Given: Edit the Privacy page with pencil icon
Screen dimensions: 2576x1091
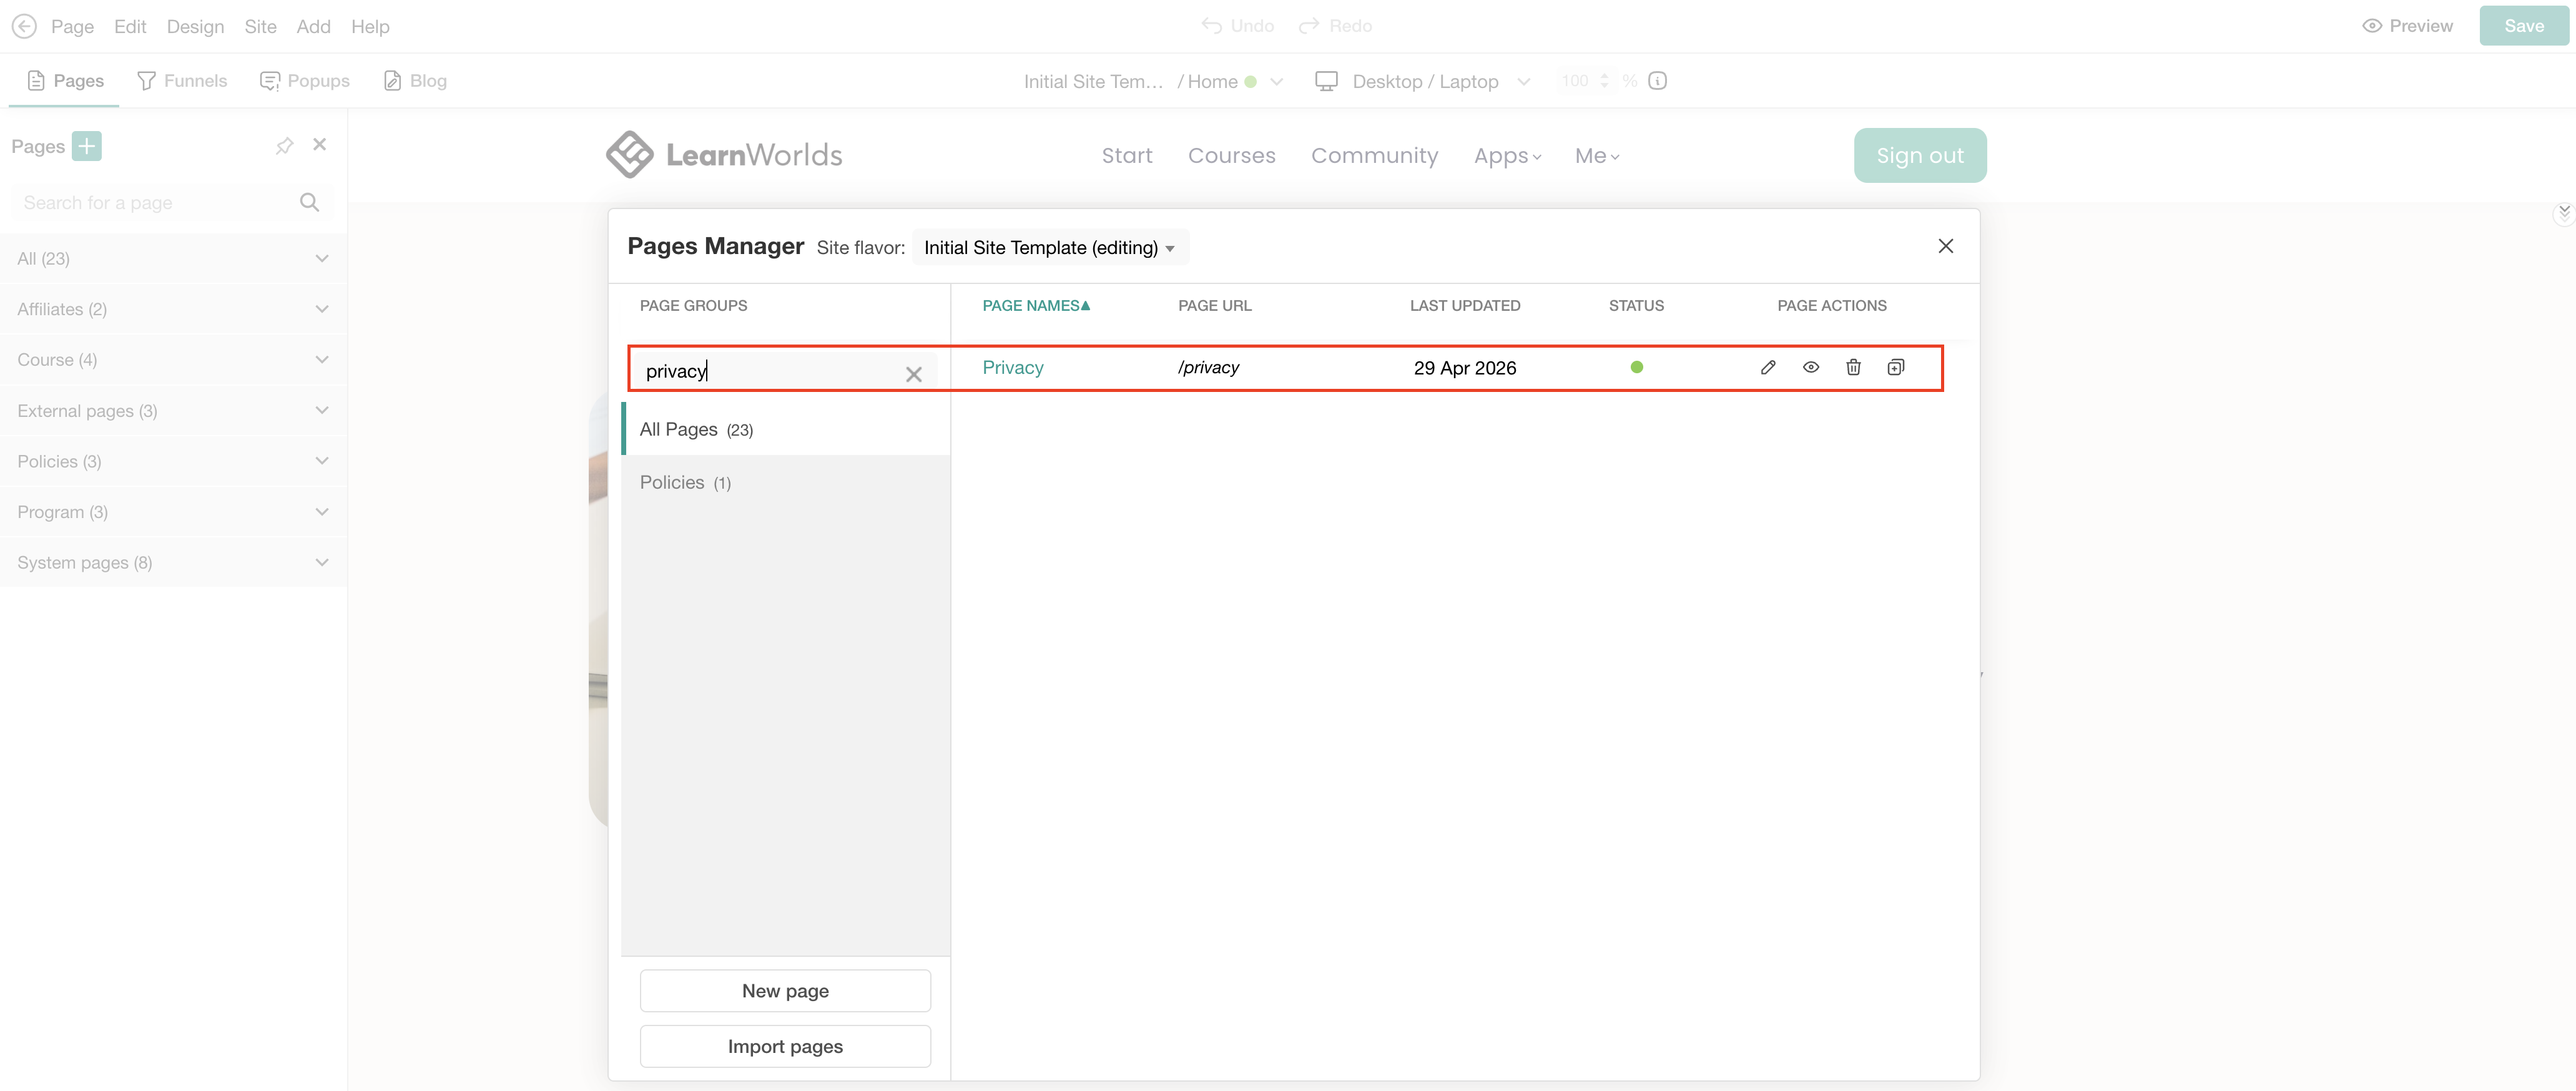Looking at the screenshot, I should 1767,367.
